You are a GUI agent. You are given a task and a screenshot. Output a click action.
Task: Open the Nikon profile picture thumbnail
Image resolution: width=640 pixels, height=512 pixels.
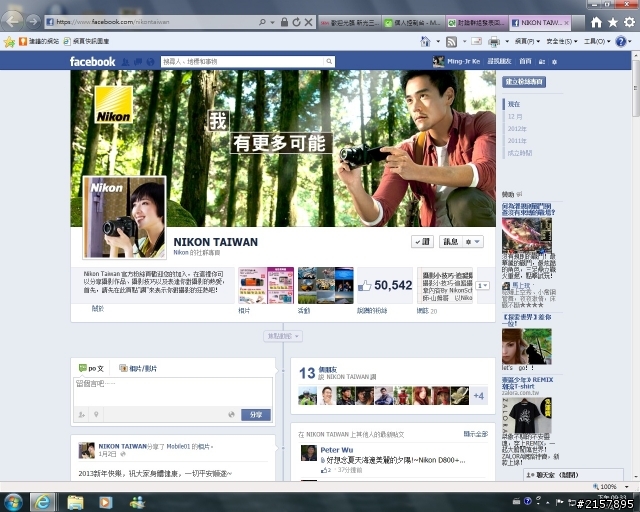(x=124, y=218)
